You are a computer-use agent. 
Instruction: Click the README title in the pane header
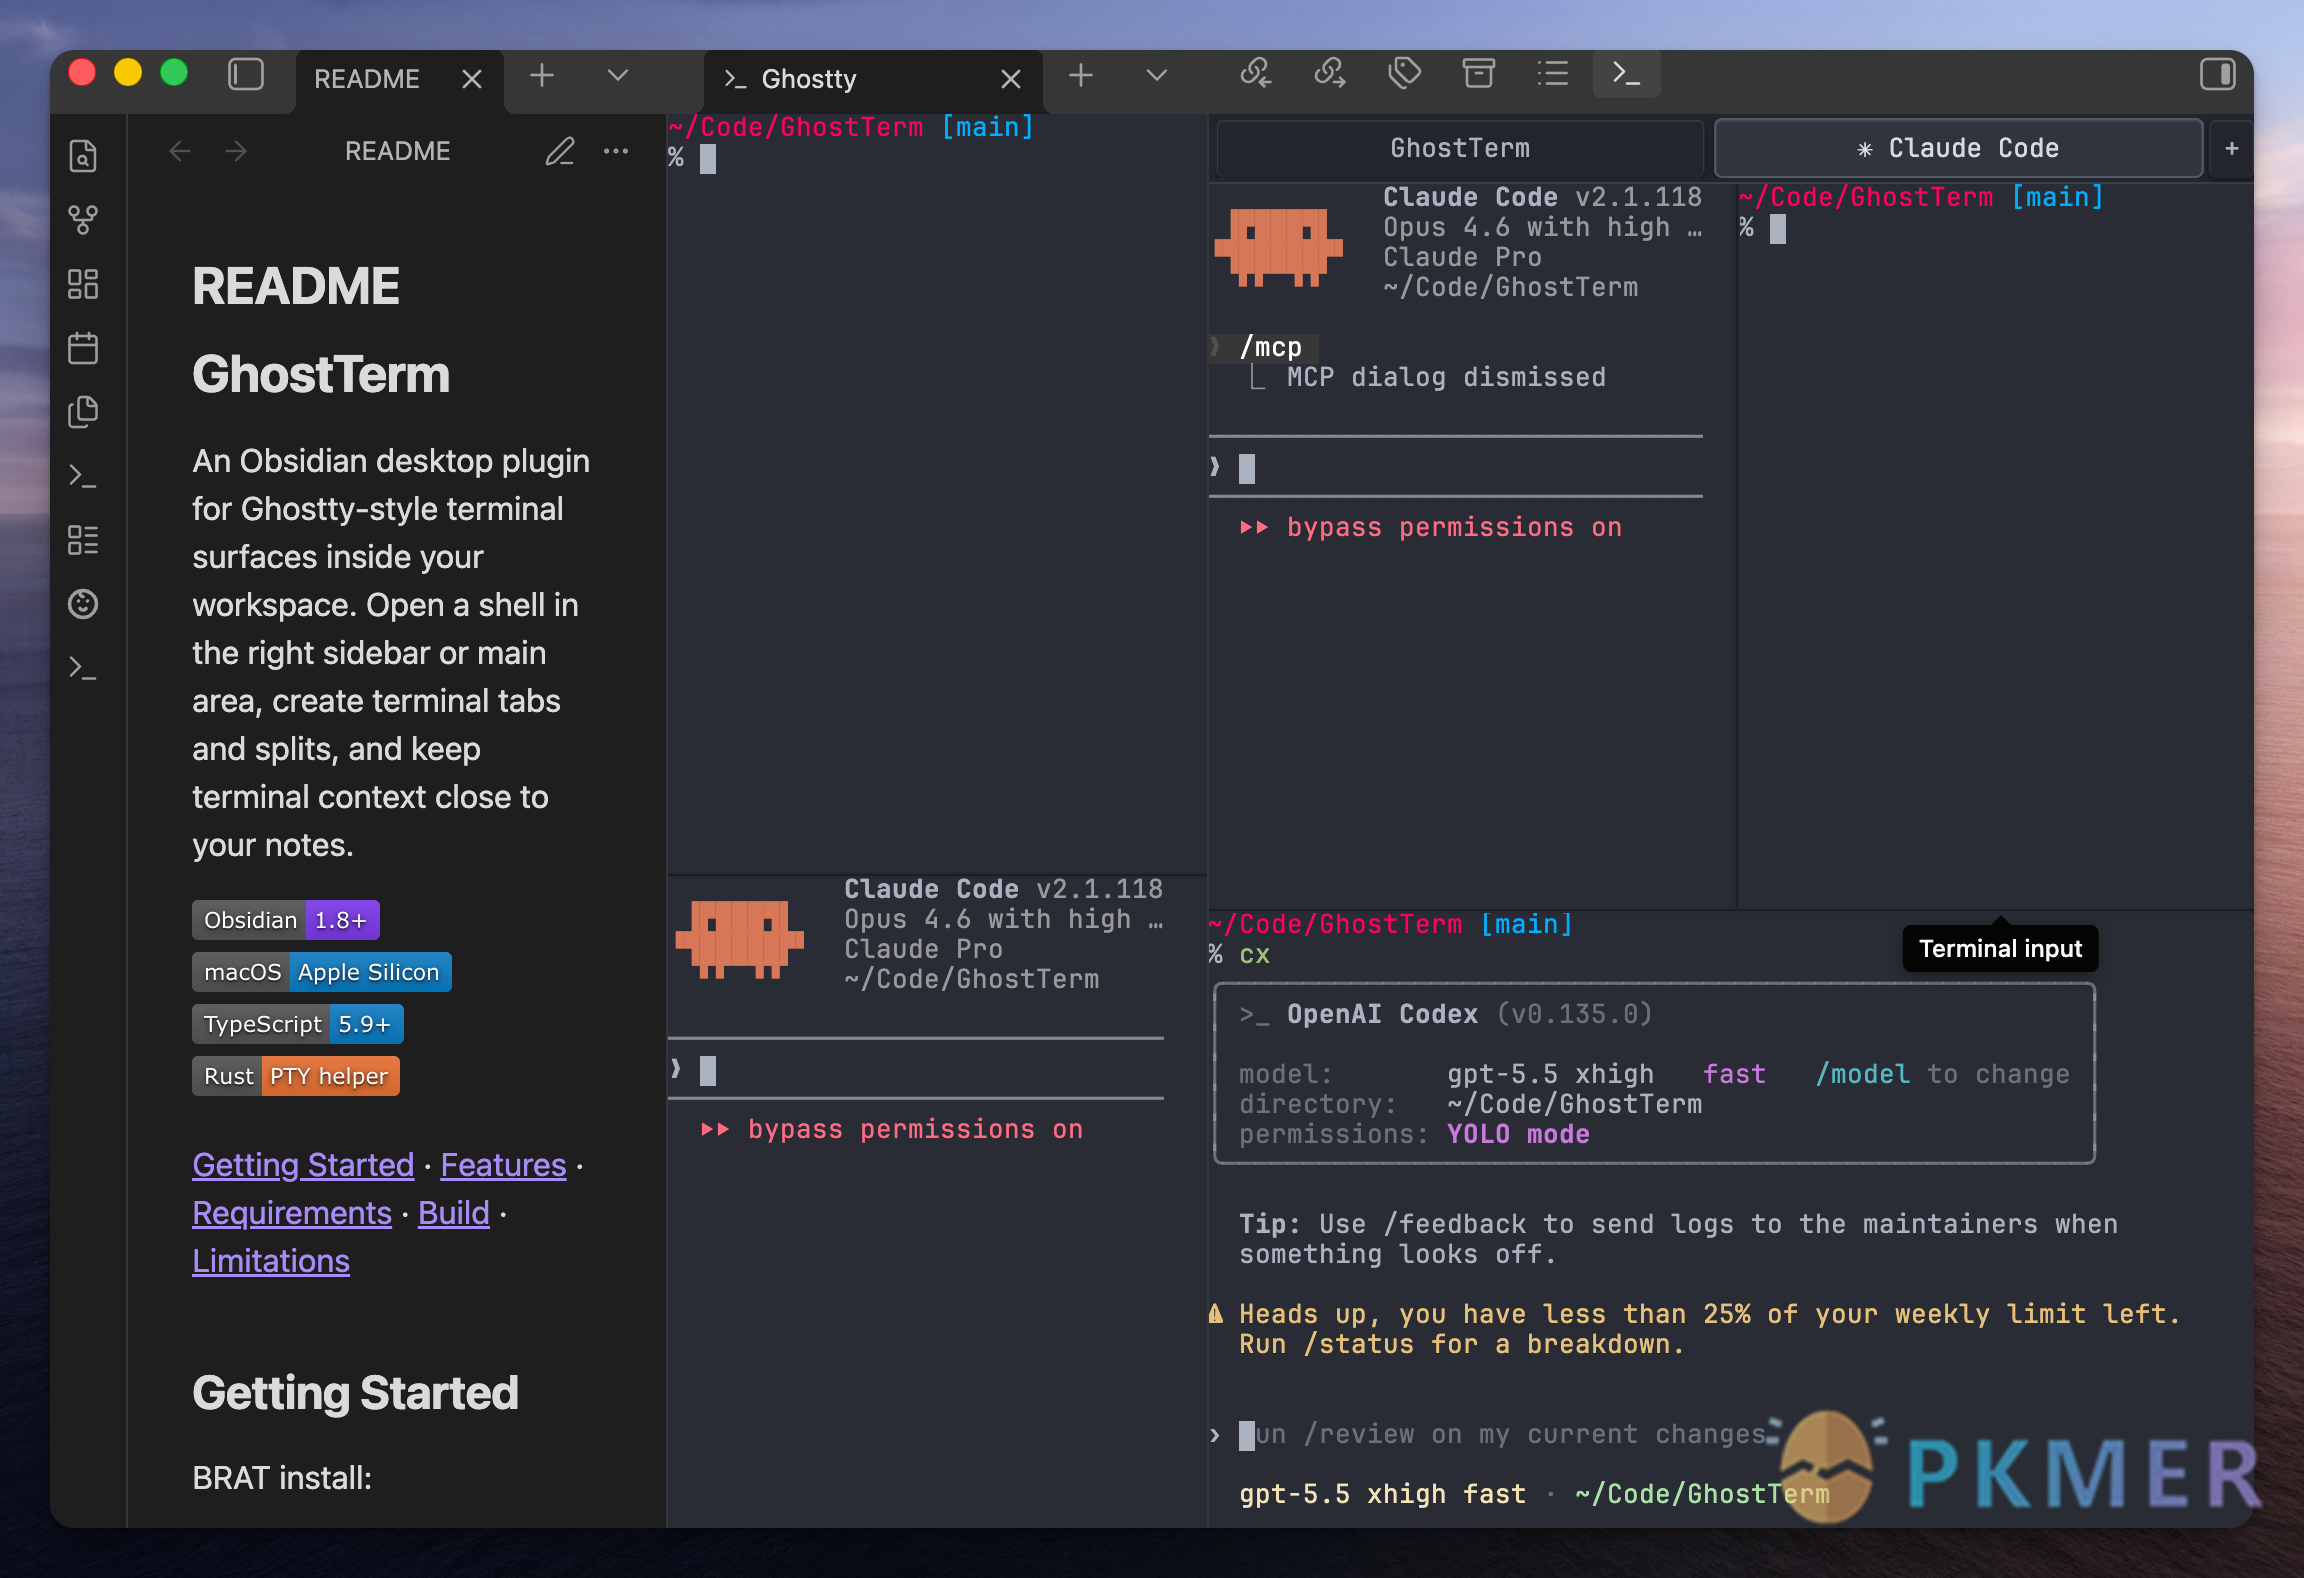click(398, 151)
